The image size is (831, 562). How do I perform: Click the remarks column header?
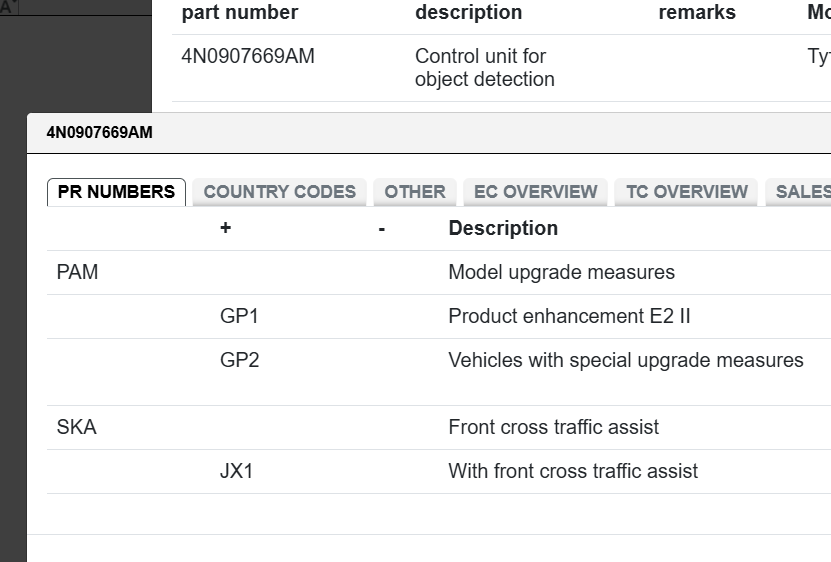pyautogui.click(x=696, y=13)
